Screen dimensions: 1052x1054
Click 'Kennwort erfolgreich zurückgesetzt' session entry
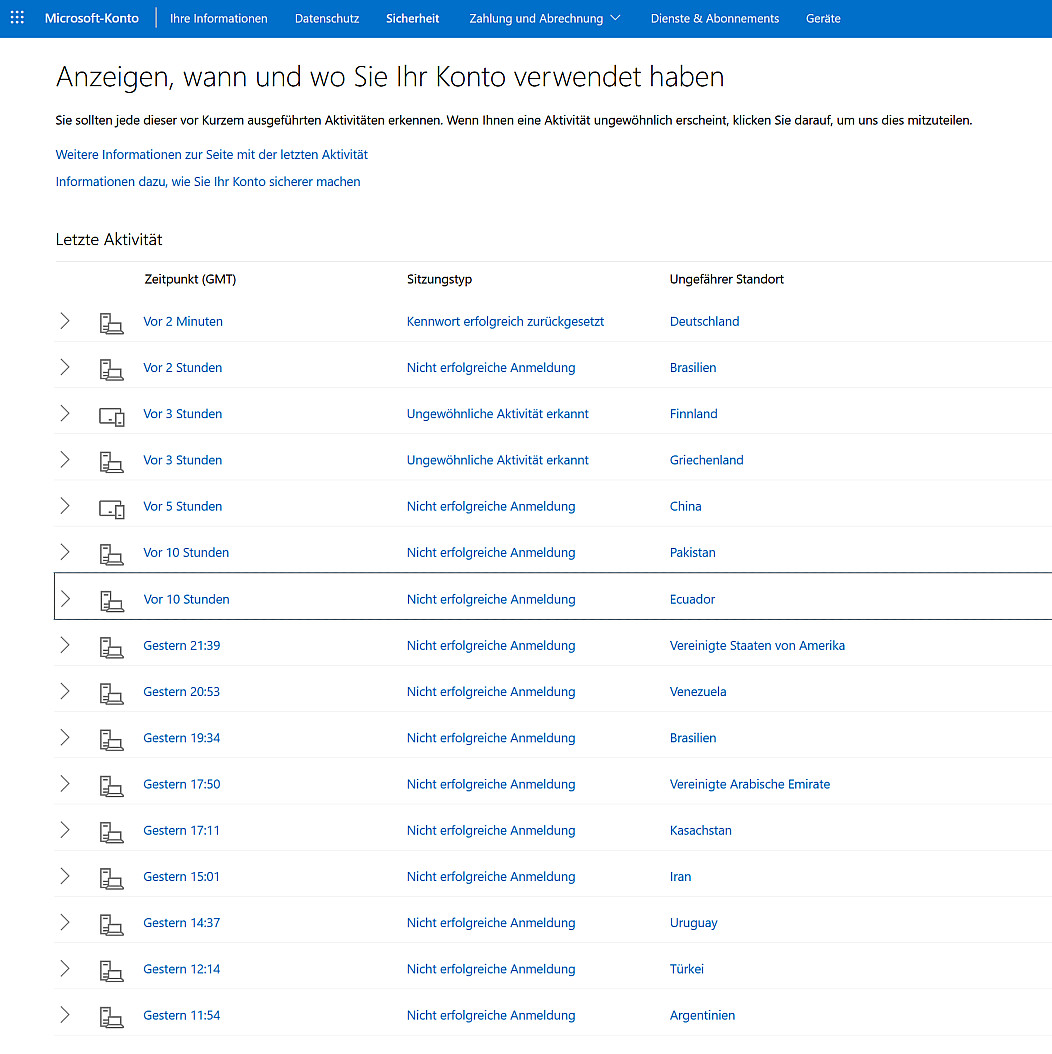[505, 321]
